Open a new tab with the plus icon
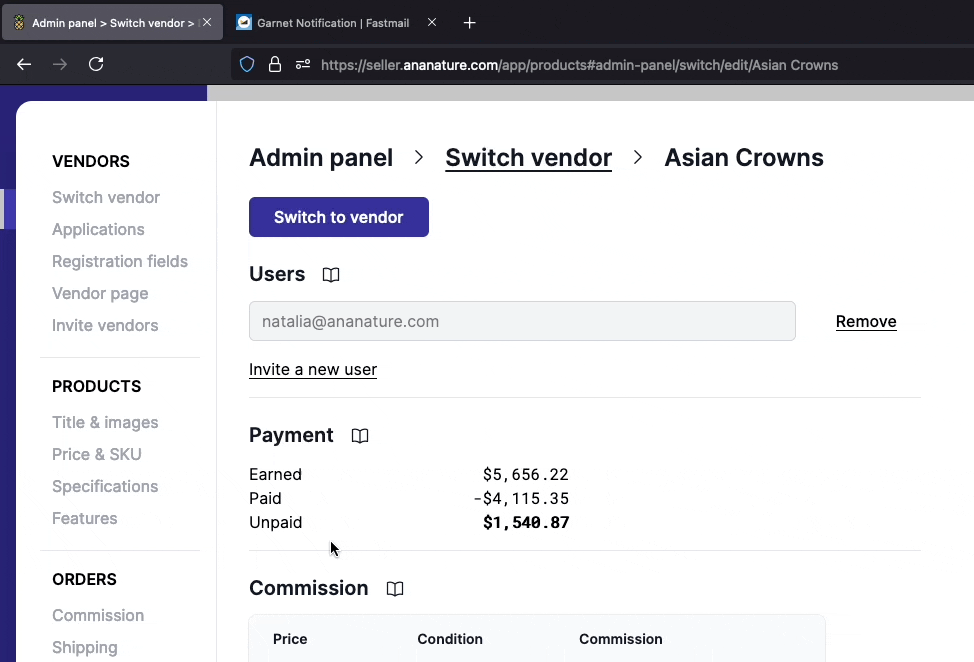Image resolution: width=974 pixels, height=662 pixels. coord(469,22)
